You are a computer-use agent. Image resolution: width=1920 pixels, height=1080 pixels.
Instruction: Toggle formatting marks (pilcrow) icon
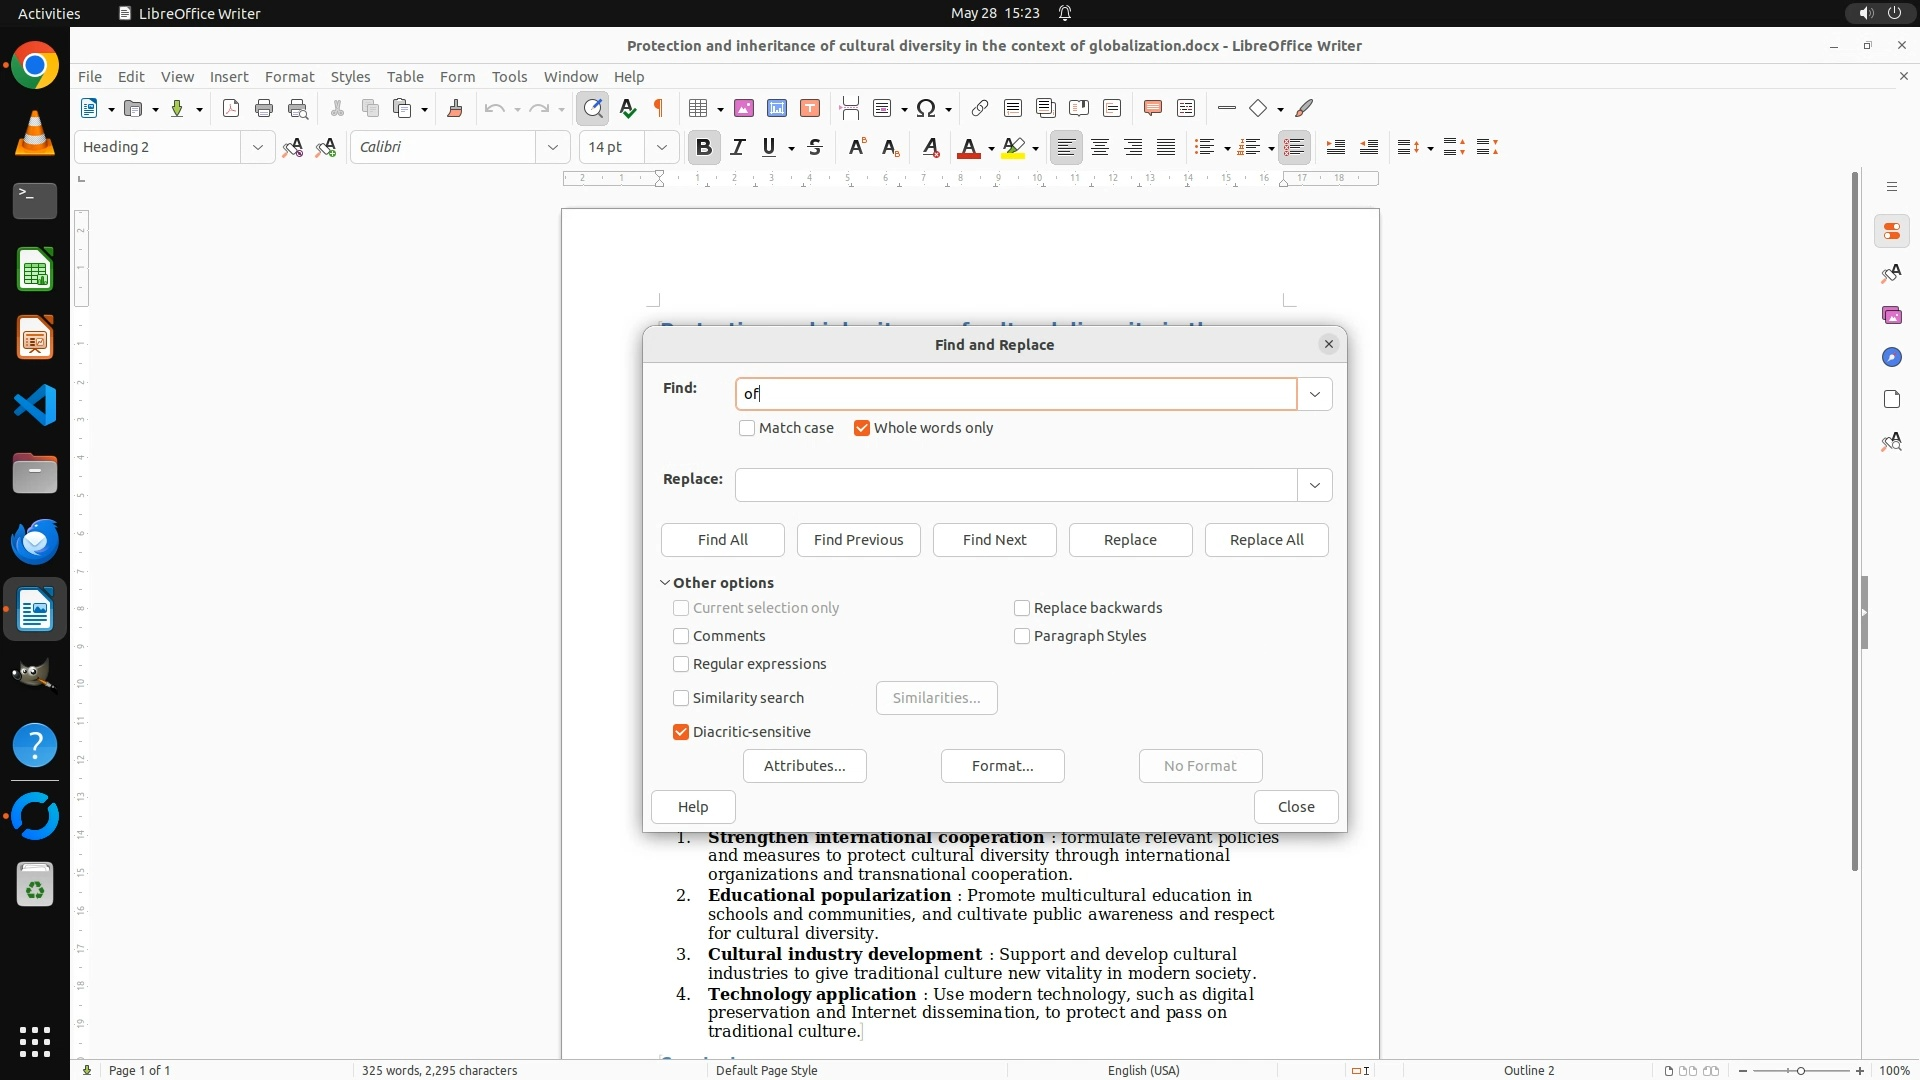(x=659, y=108)
